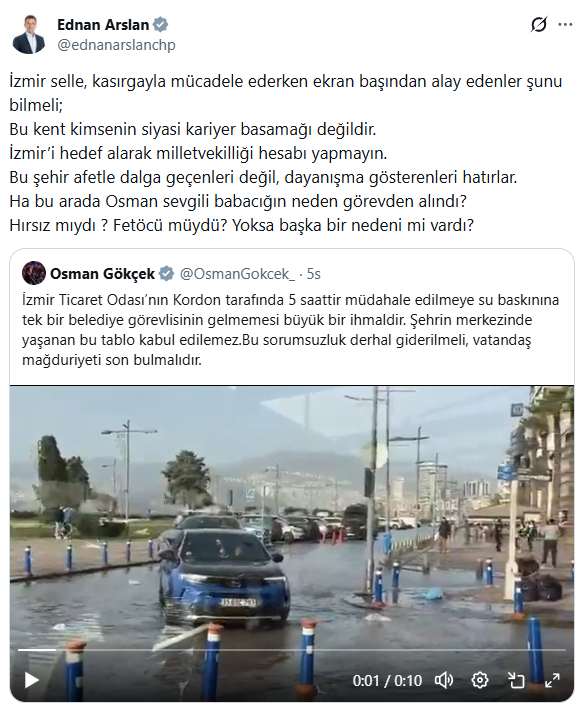Viewport: 587px width, 714px height.
Task: Click the @OsmanGokcek_ handle
Action: point(237,274)
